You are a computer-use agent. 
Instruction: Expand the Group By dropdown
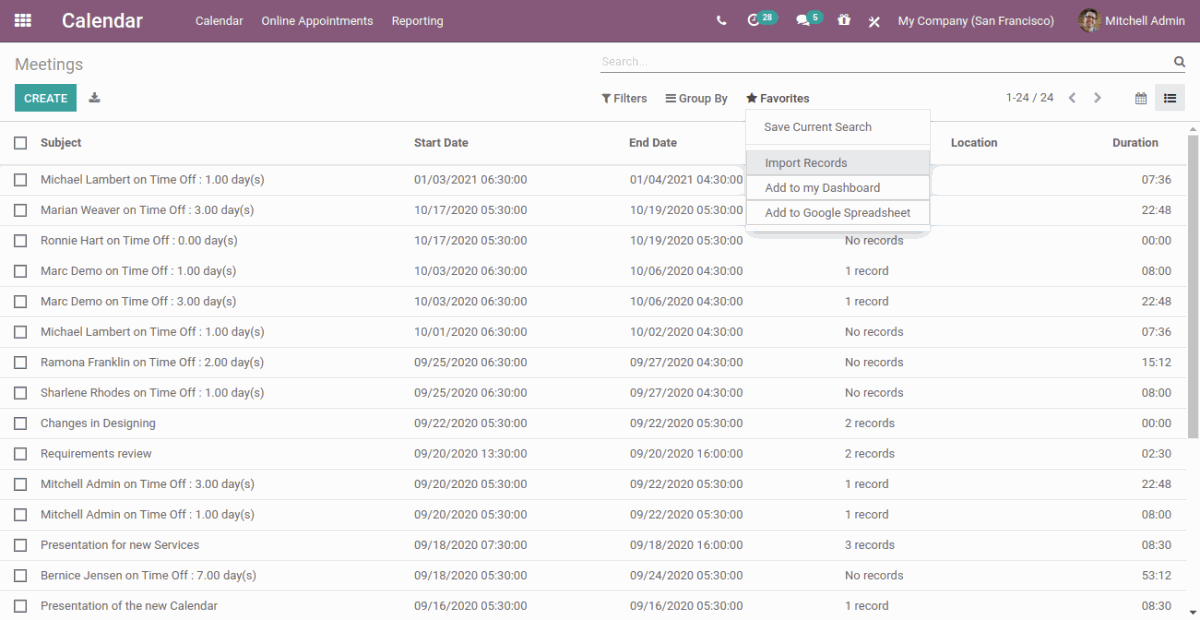pos(697,99)
